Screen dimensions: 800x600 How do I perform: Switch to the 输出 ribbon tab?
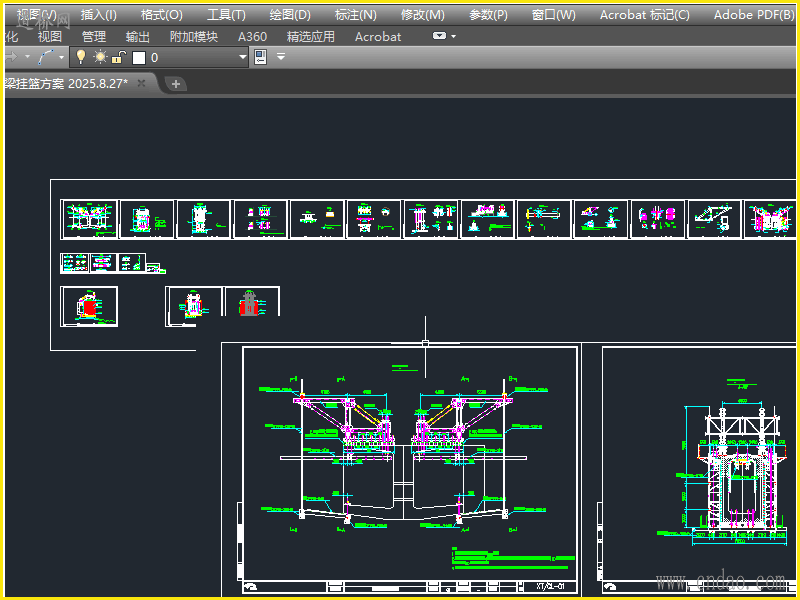(138, 36)
